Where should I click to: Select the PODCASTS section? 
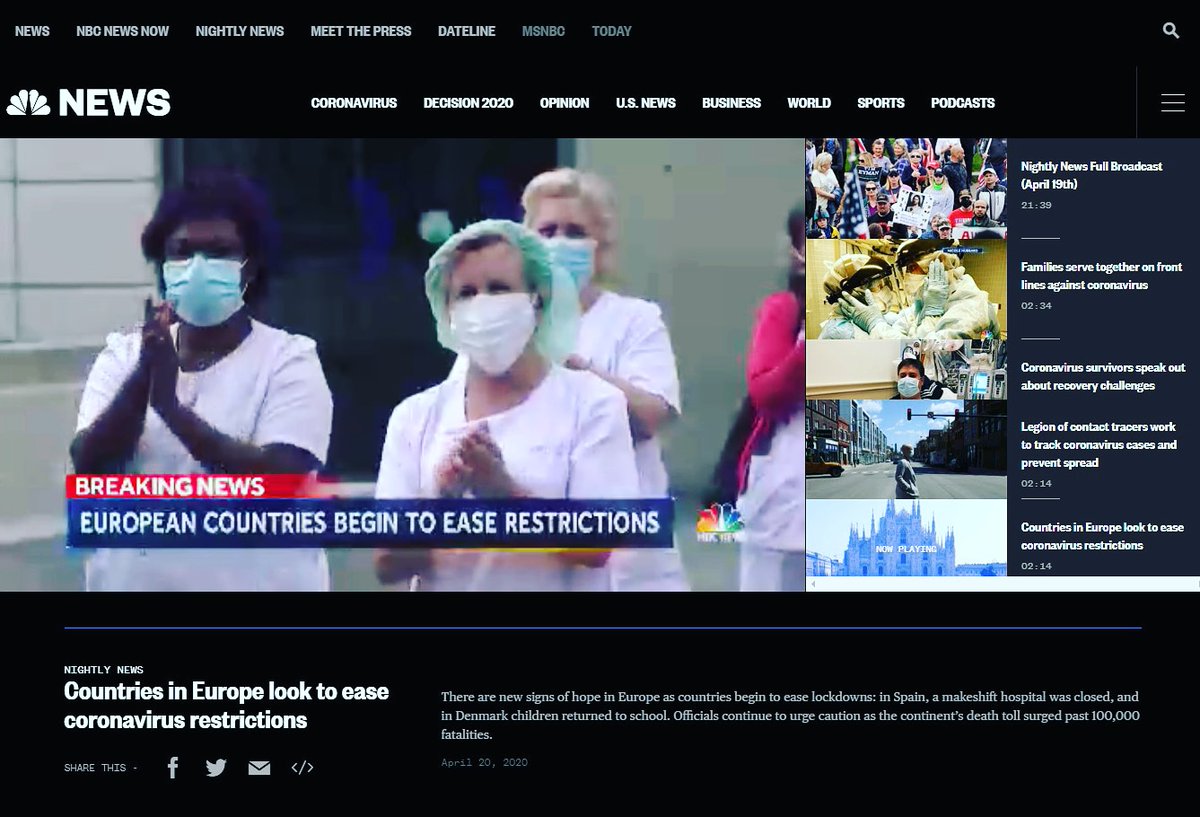[963, 102]
